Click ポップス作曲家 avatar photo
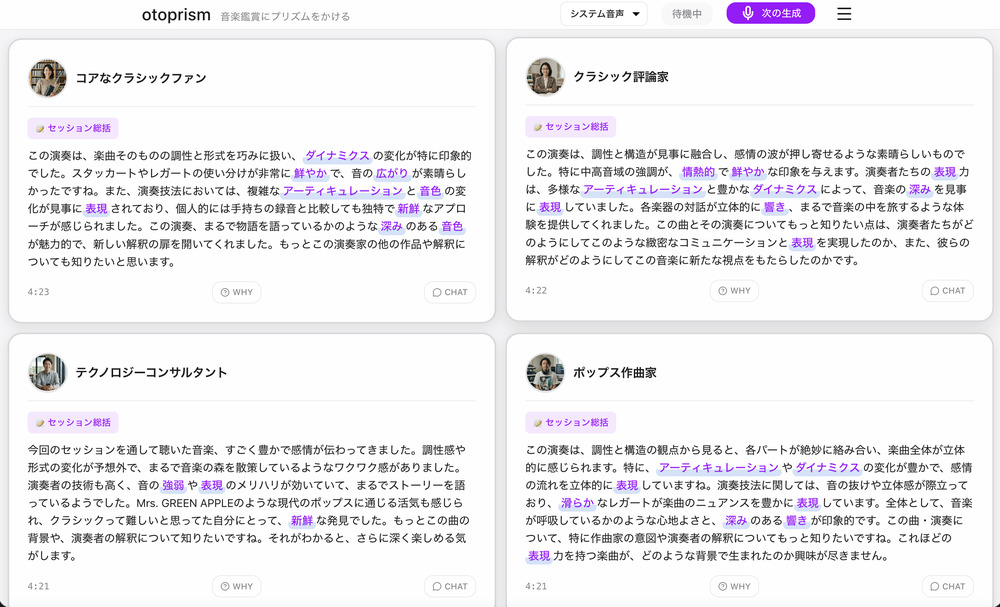 (545, 373)
